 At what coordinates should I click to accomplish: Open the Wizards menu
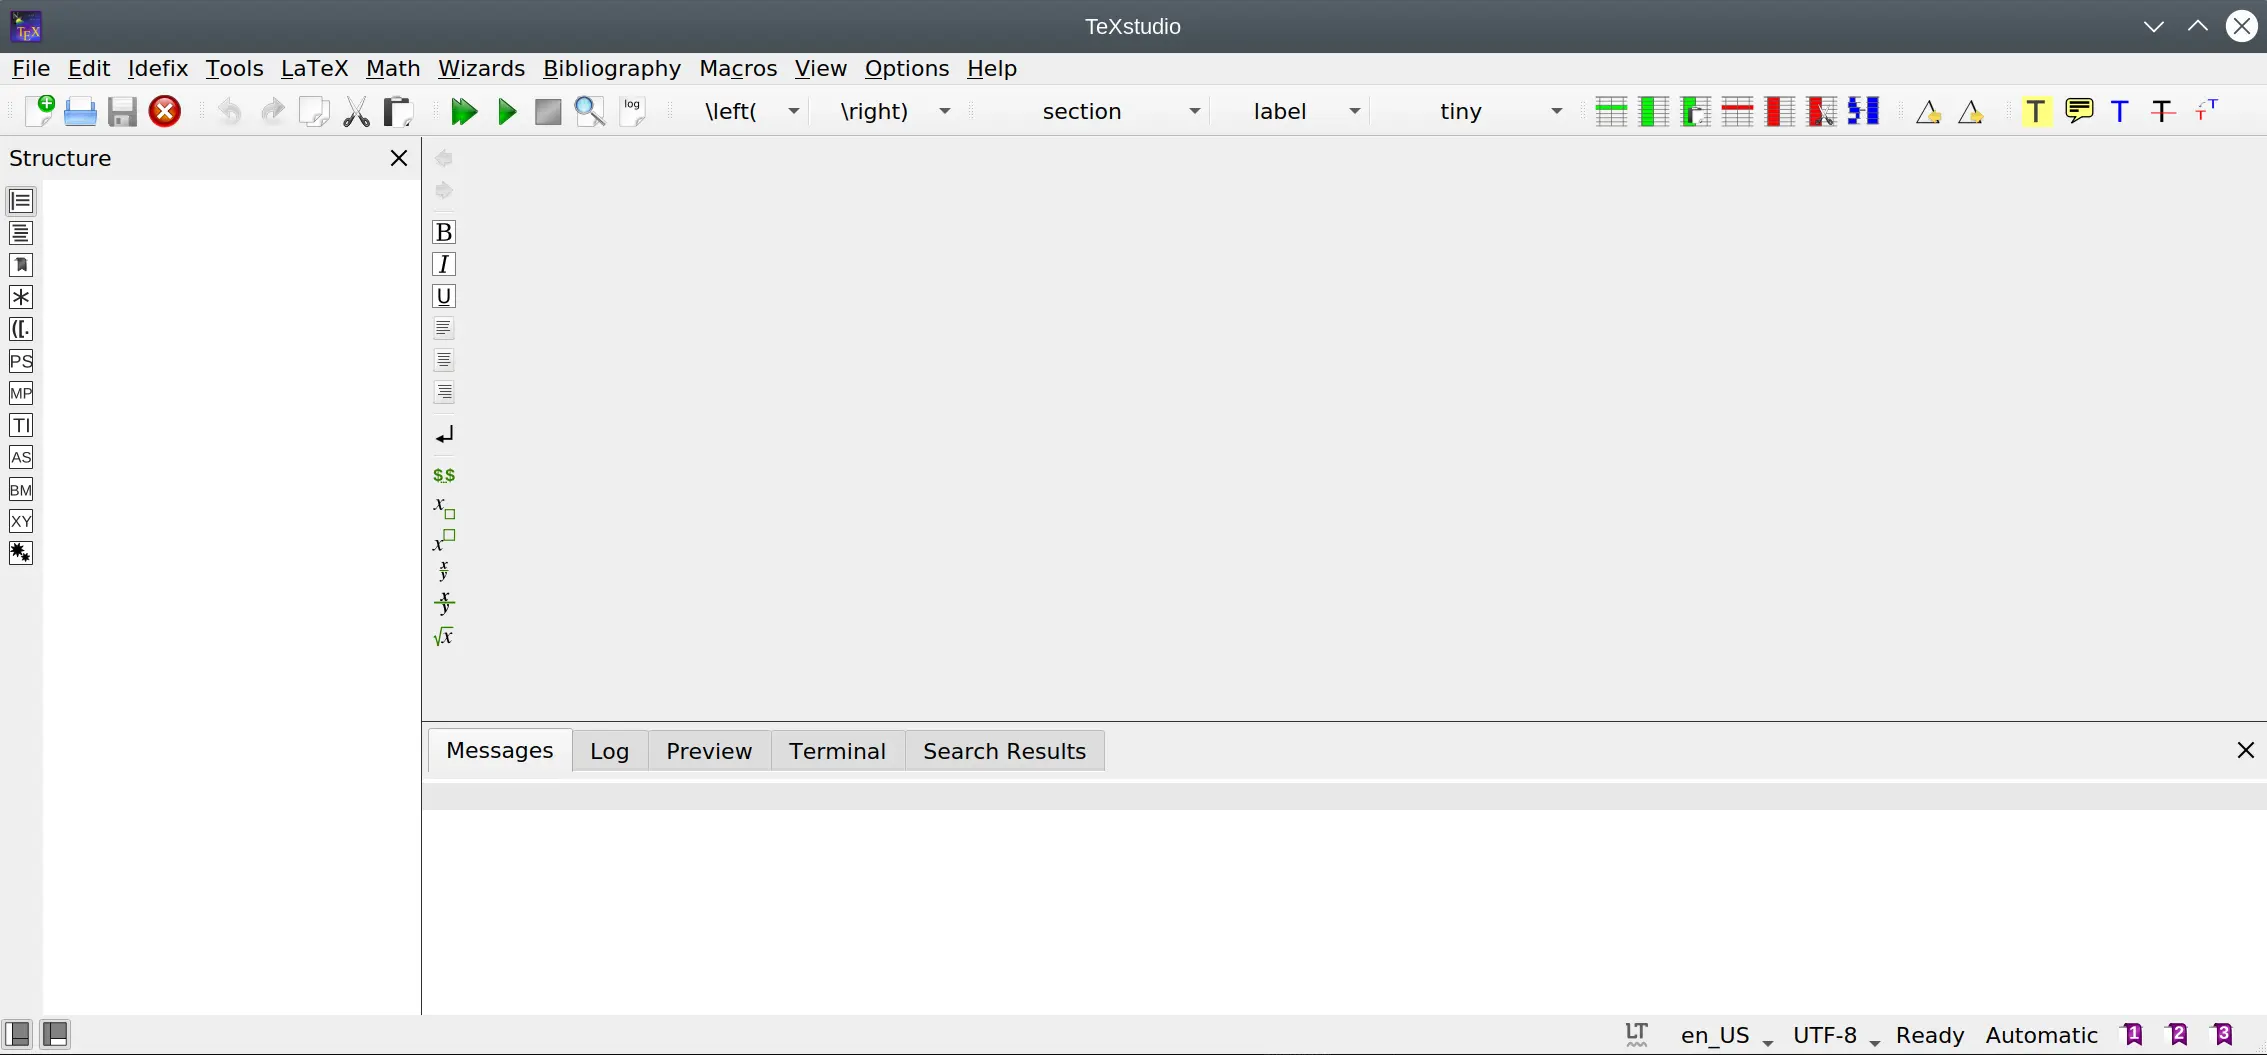click(481, 68)
